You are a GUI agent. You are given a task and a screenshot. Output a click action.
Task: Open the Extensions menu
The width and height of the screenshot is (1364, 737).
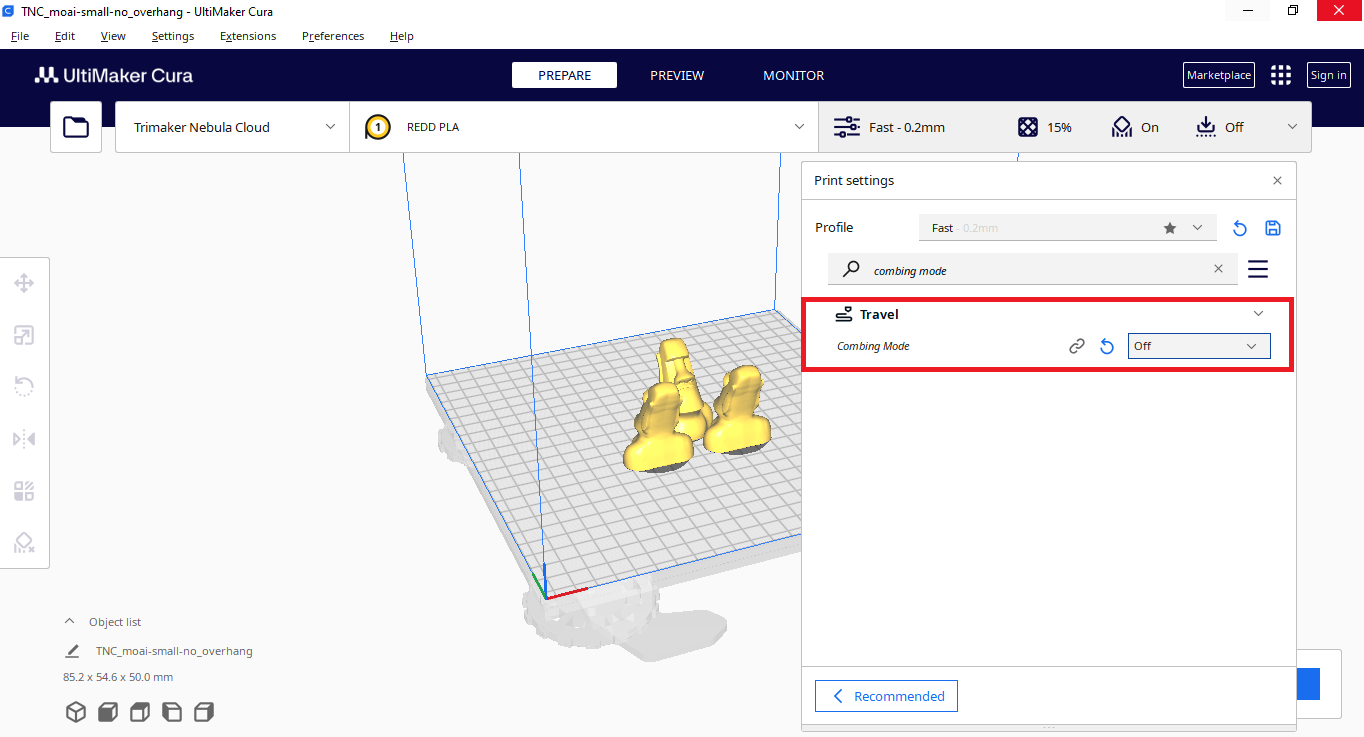point(248,36)
